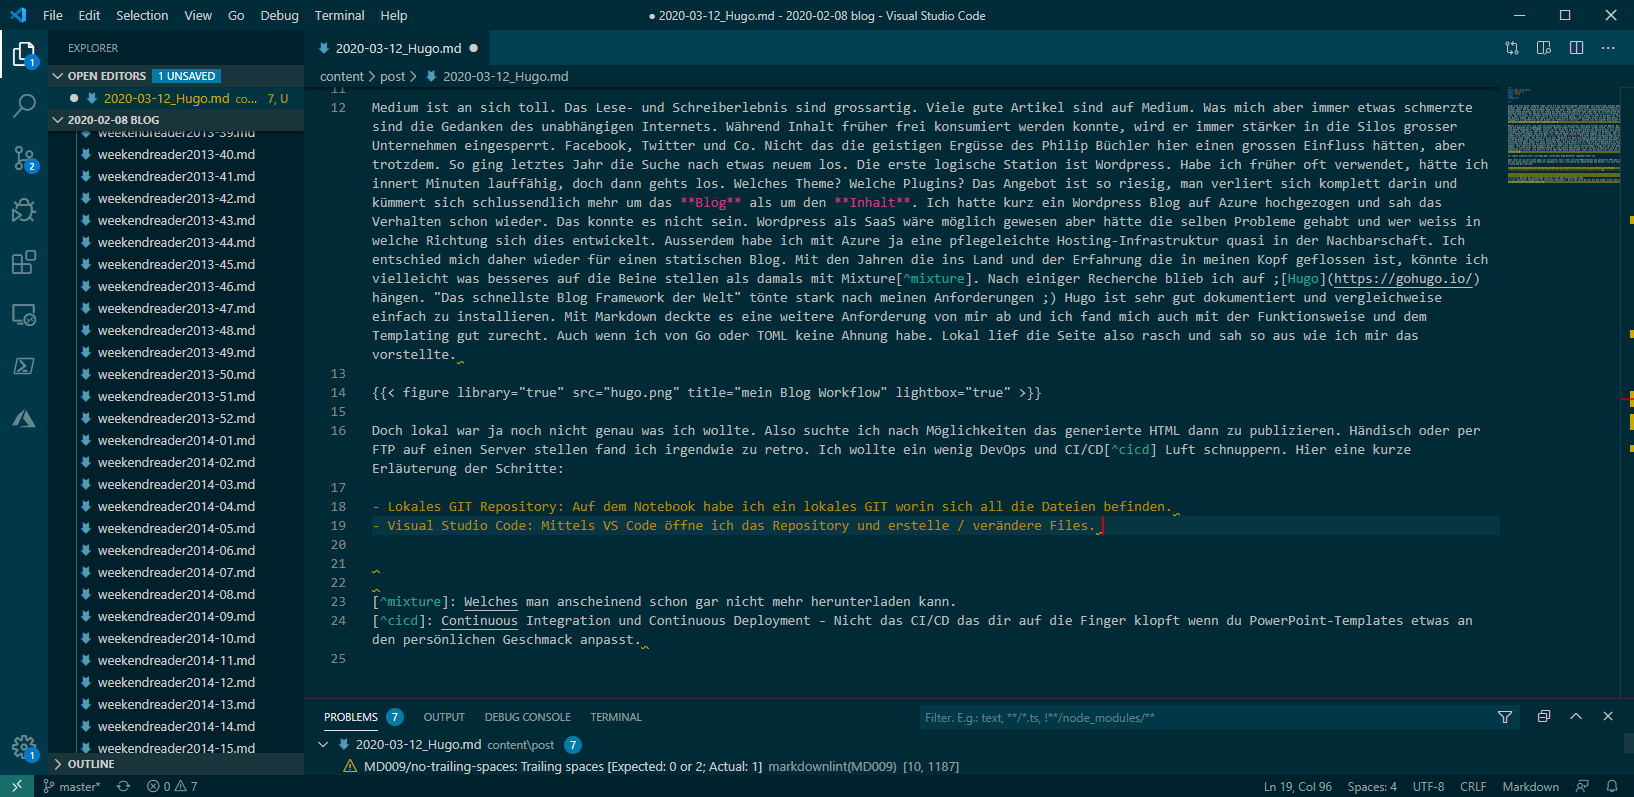This screenshot has height=797, width=1634.
Task: Open file weekendreader2014-10.md
Action: click(176, 638)
